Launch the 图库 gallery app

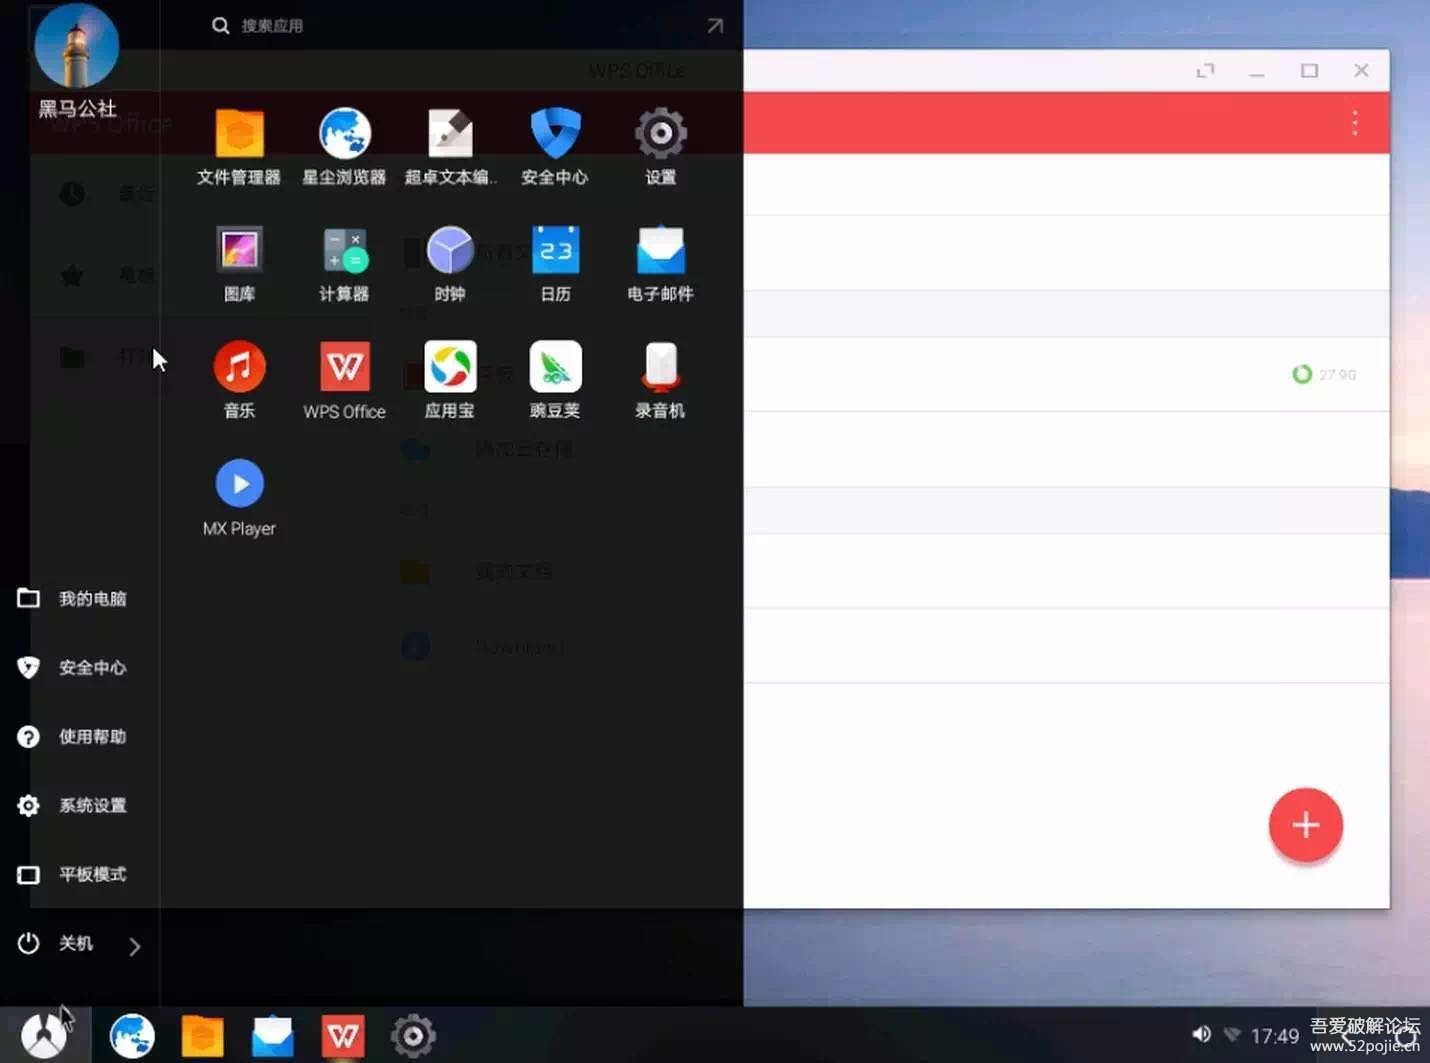click(239, 250)
